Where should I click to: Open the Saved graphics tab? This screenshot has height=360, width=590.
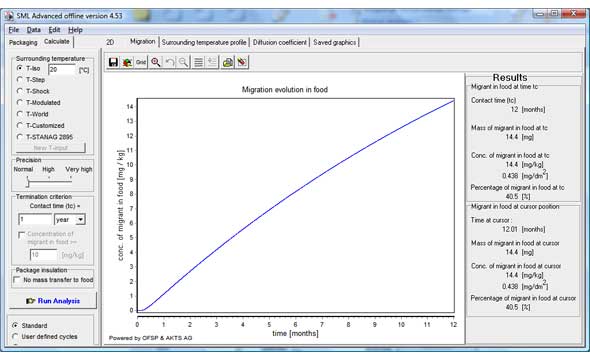(x=335, y=43)
